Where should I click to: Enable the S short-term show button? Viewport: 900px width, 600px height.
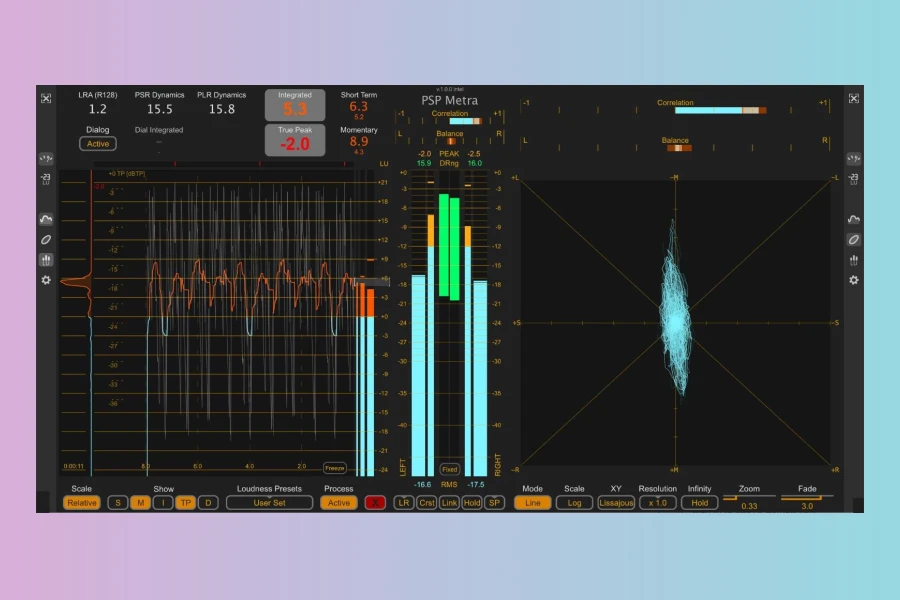118,503
